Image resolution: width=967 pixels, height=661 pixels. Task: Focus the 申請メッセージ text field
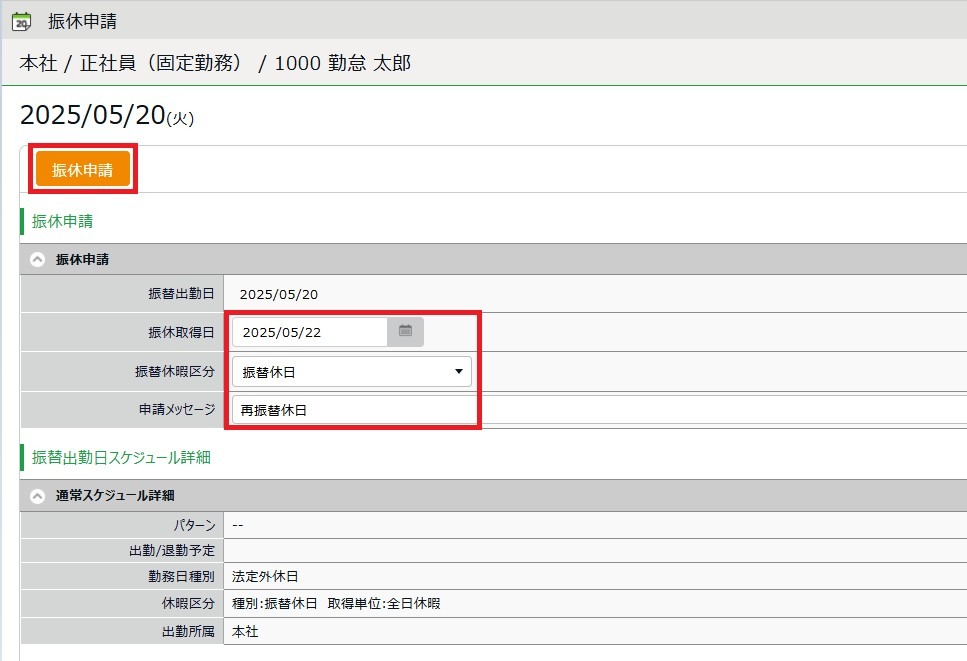click(355, 410)
